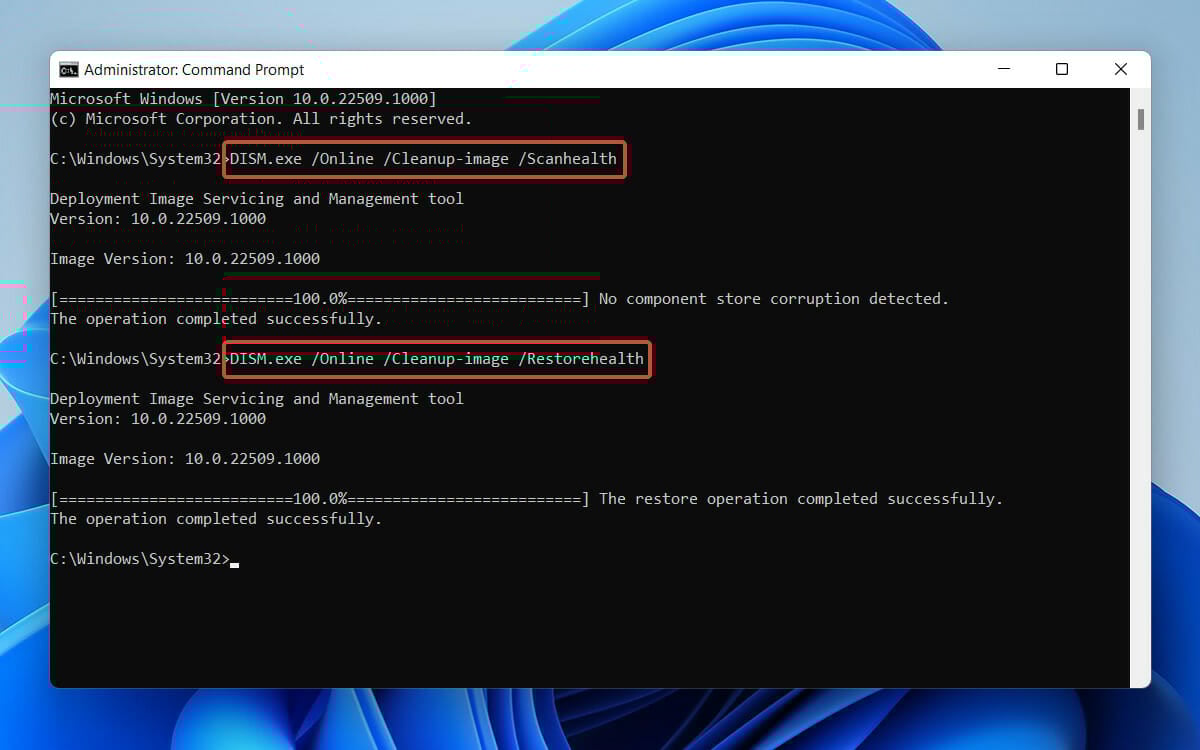Click the blinking cursor at the last prompt
The width and height of the screenshot is (1200, 750).
[235, 564]
